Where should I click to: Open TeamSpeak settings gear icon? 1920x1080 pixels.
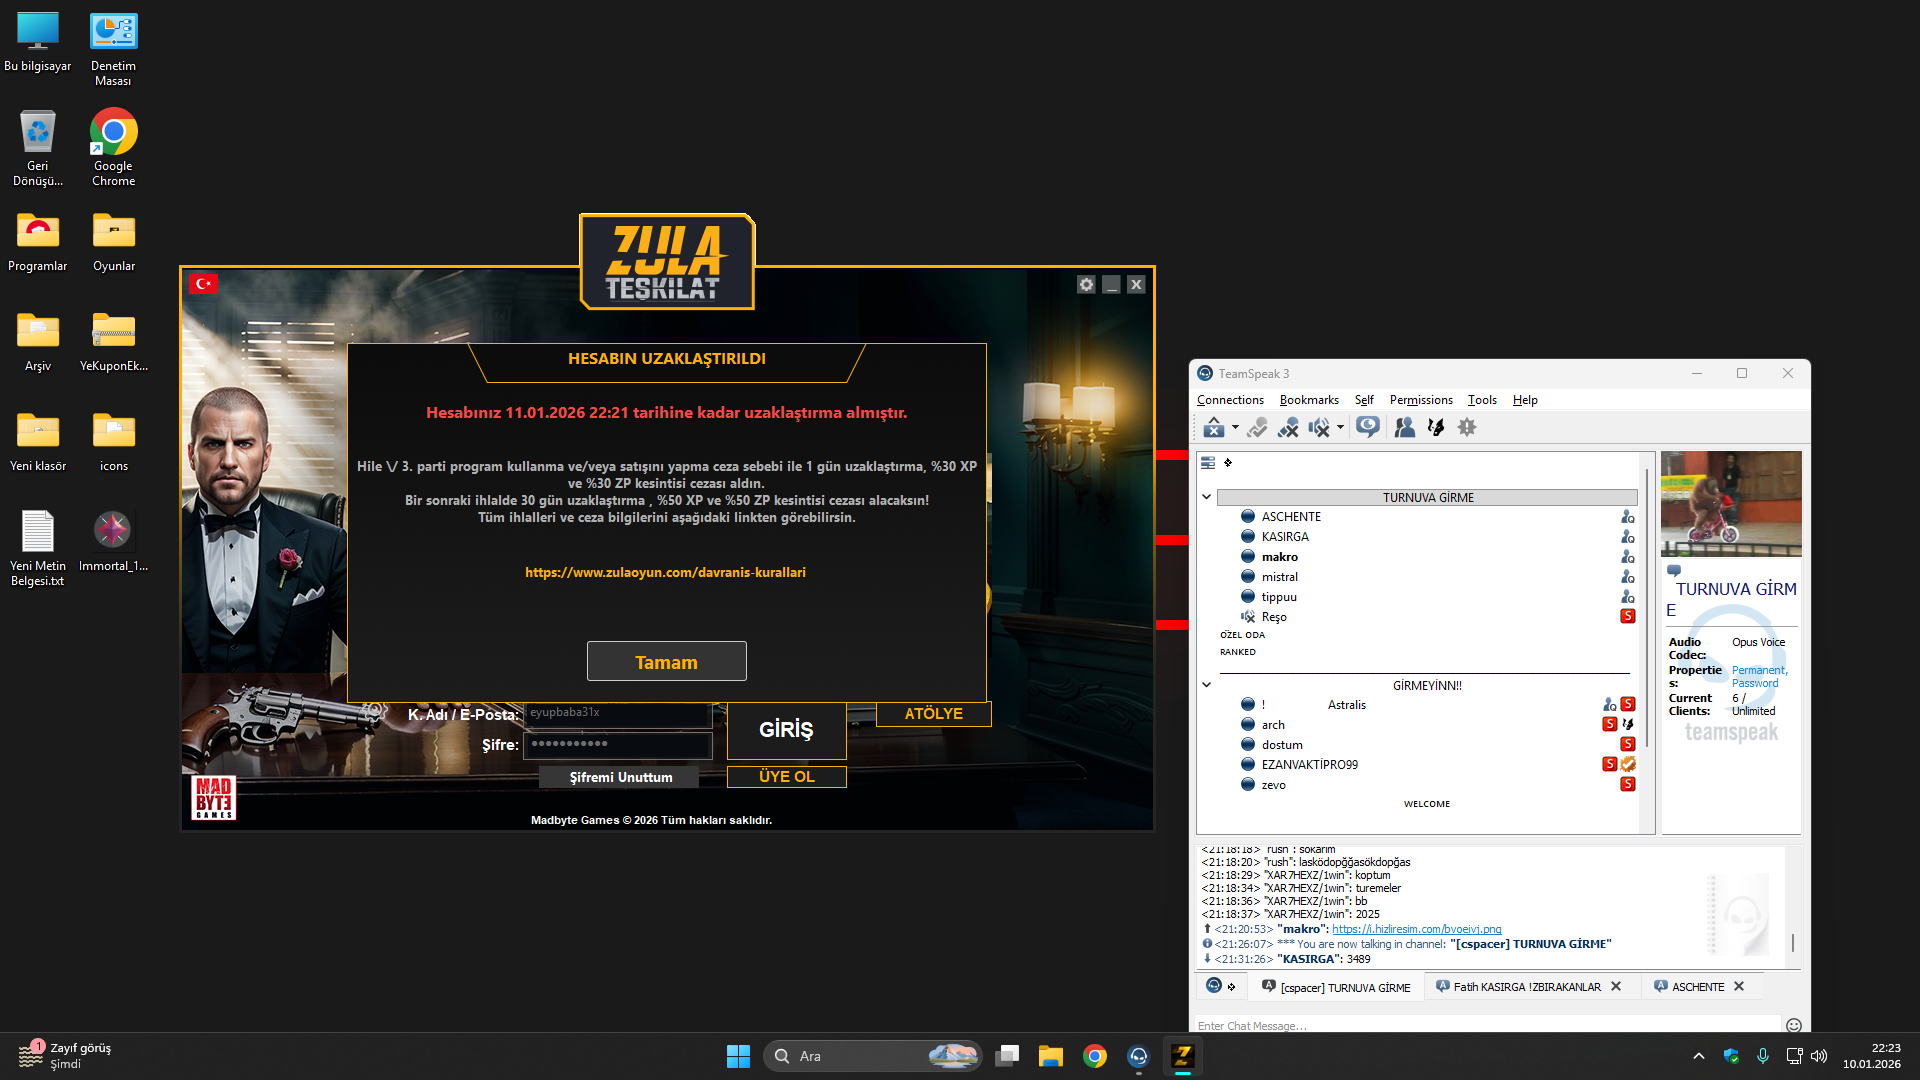(1467, 427)
